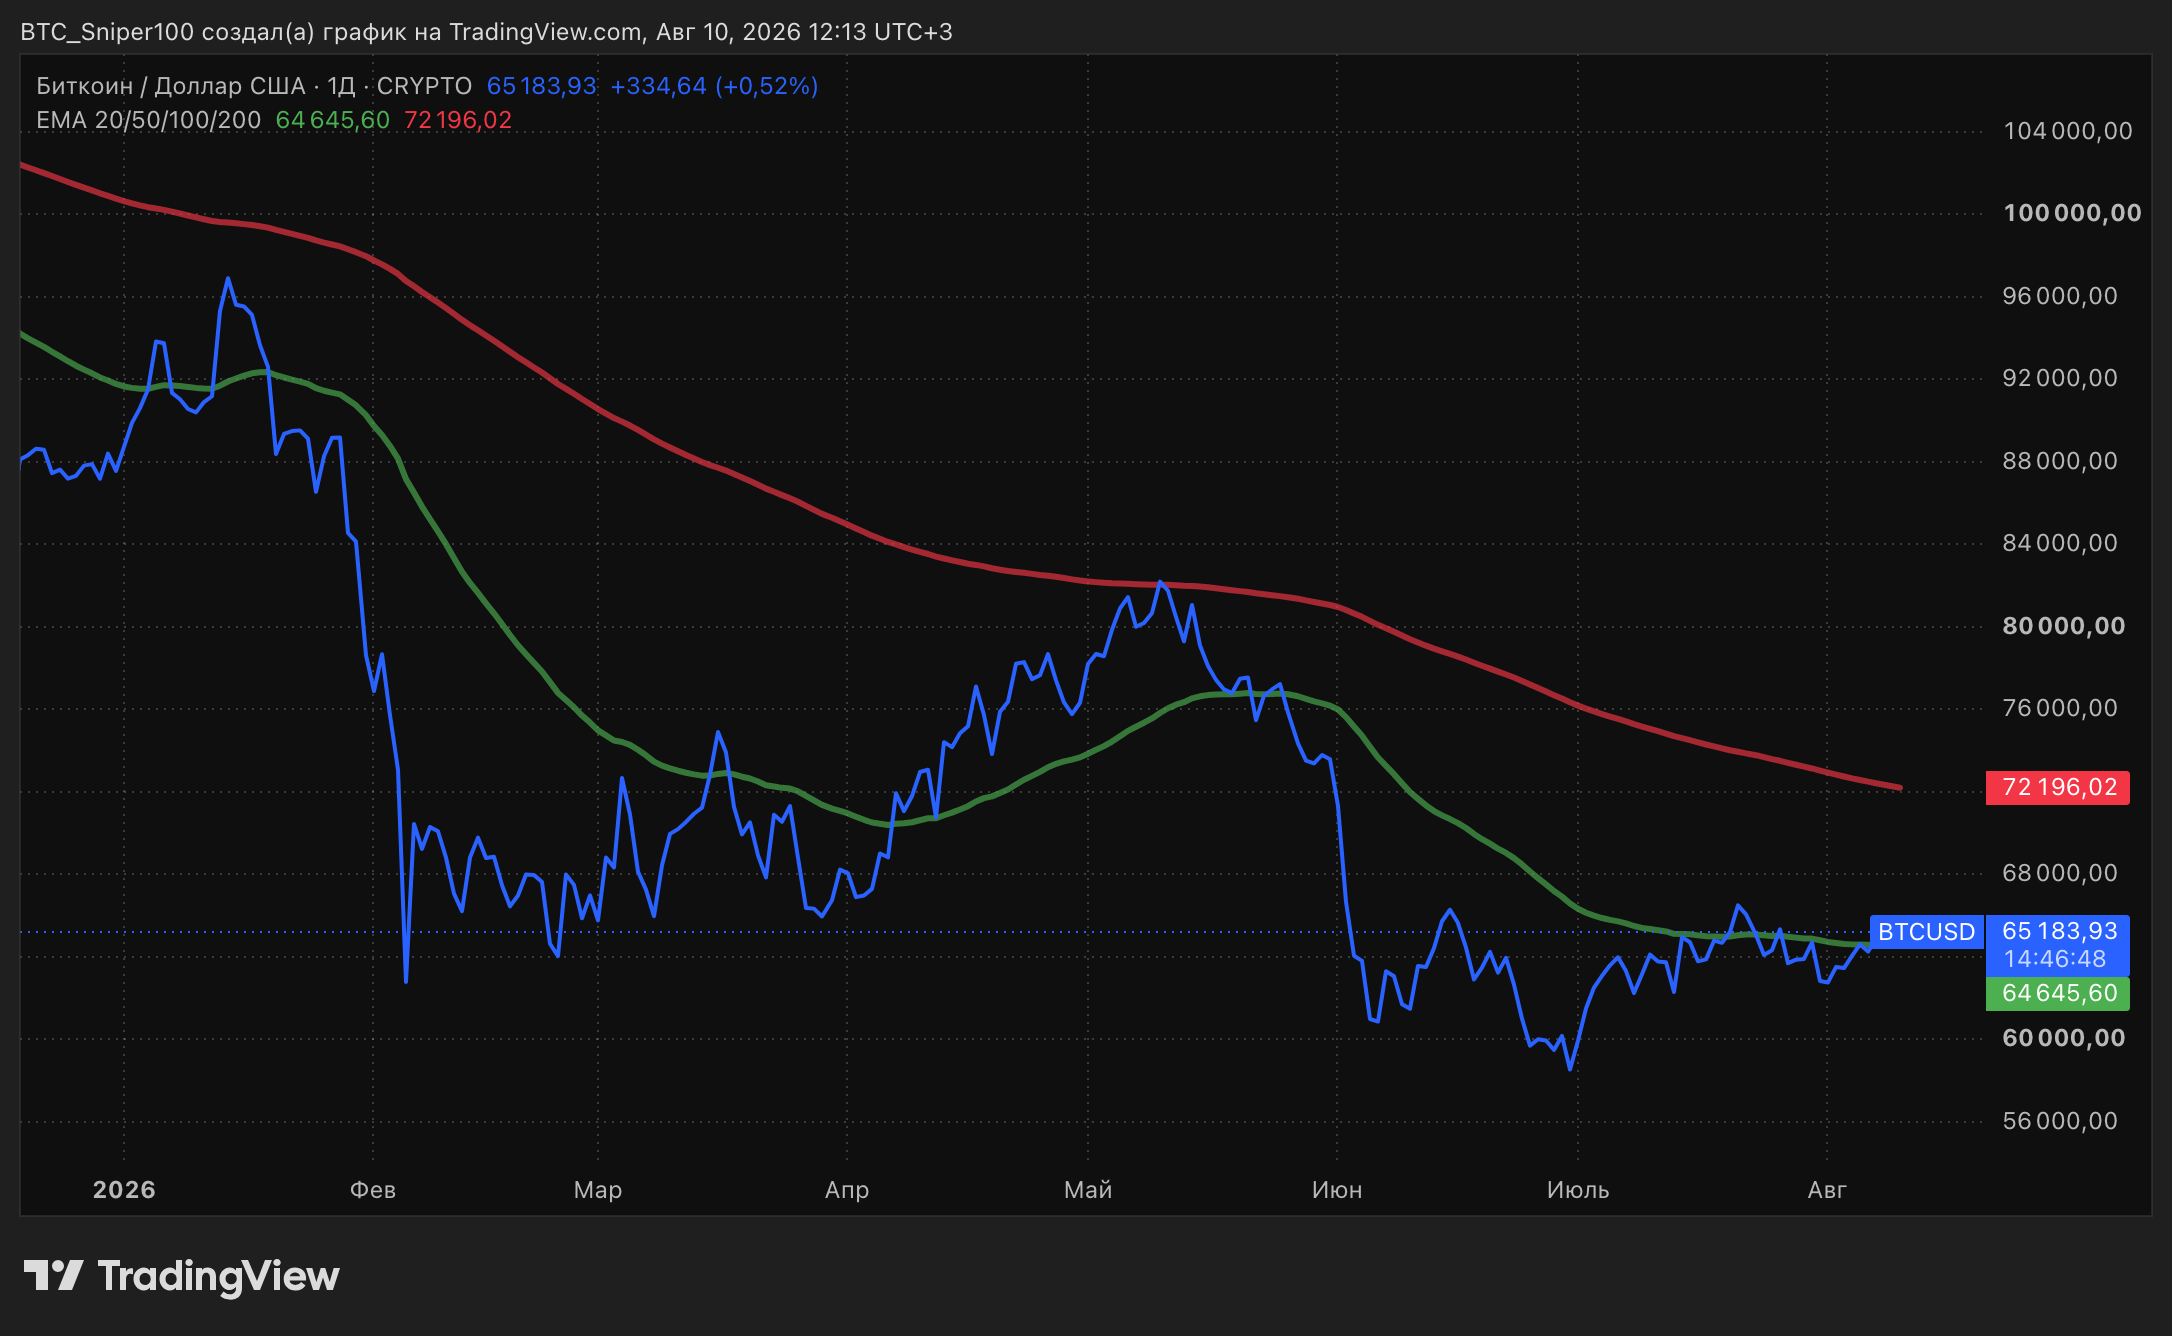Click the 60 000,00 price axis label
2172x1336 pixels.
tap(2063, 1038)
